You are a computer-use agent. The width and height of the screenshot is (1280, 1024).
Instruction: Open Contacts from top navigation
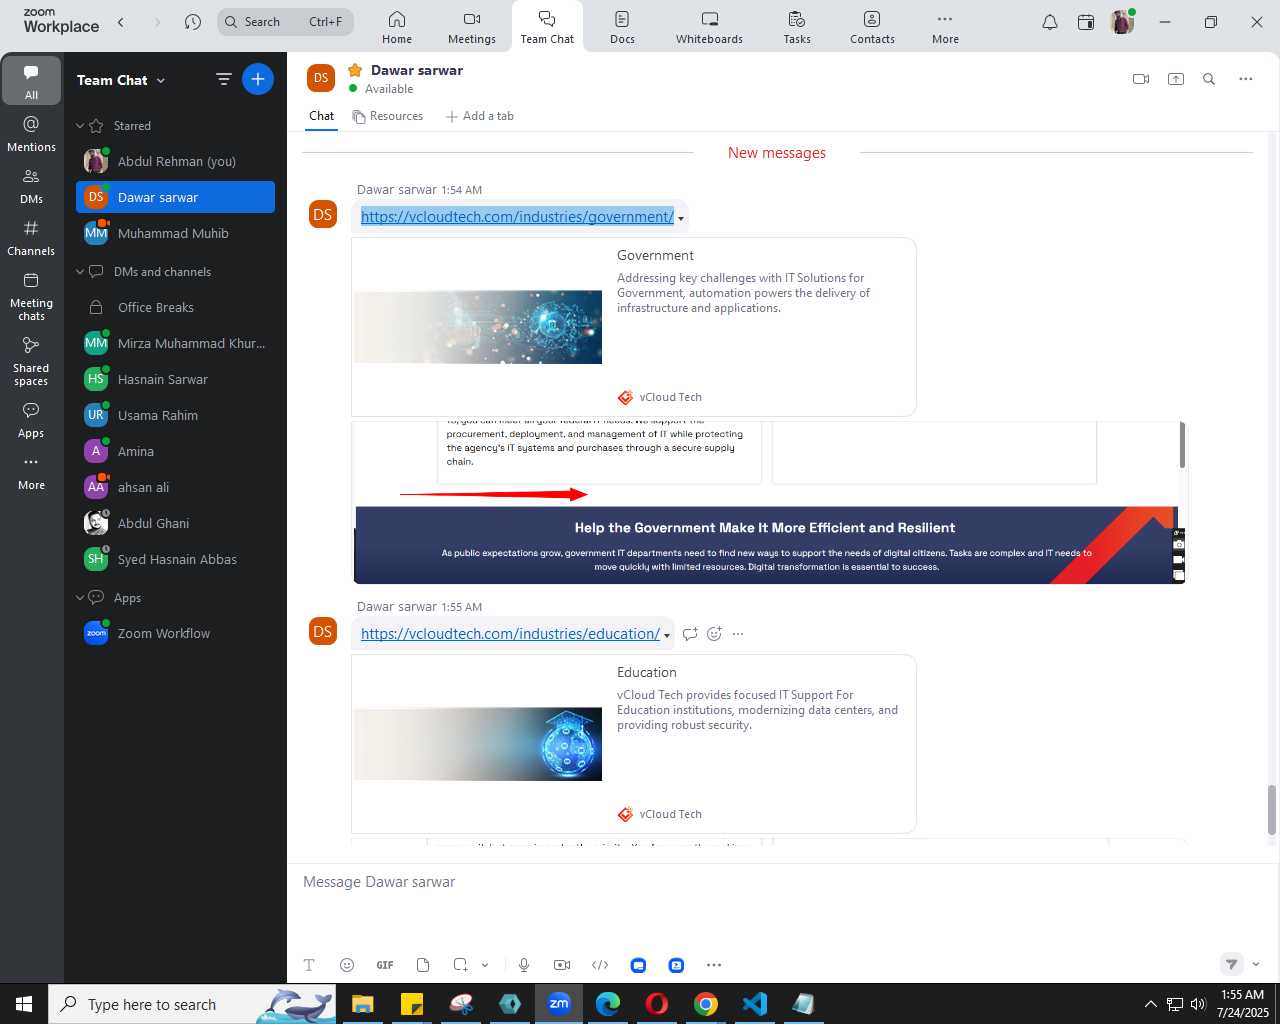872,27
